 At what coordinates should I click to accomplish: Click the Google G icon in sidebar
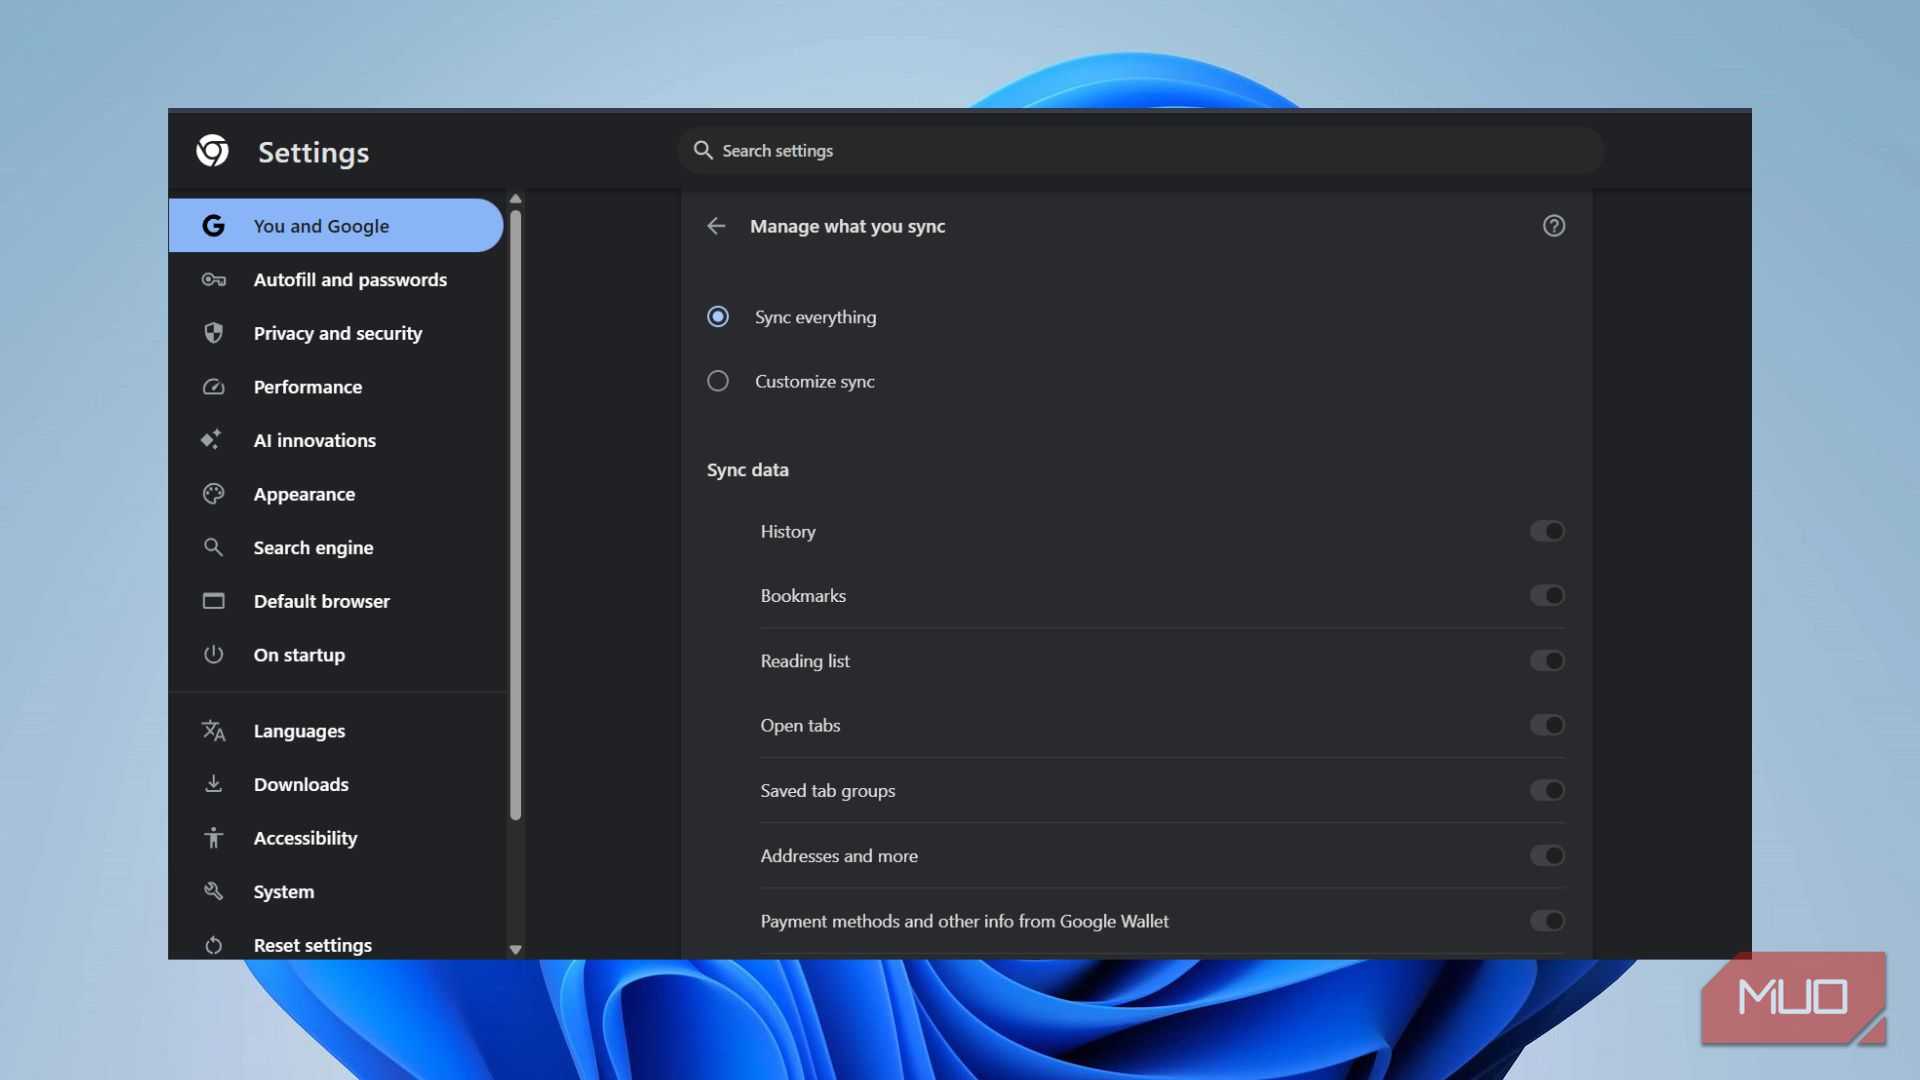point(213,226)
